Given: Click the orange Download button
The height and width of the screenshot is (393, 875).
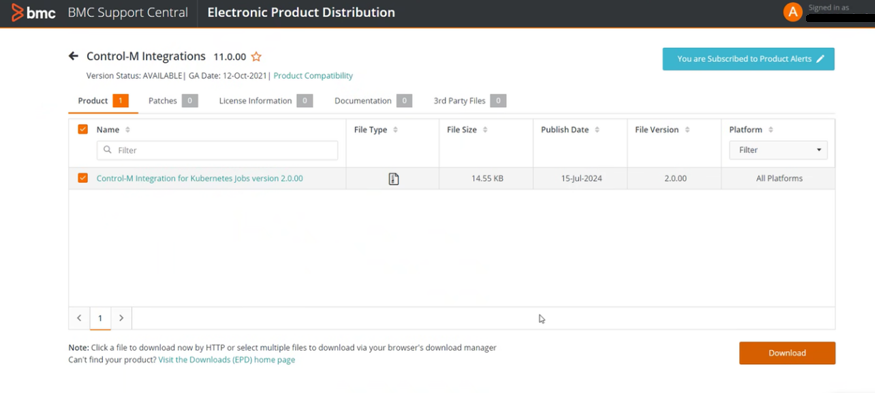Looking at the screenshot, I should [x=787, y=353].
